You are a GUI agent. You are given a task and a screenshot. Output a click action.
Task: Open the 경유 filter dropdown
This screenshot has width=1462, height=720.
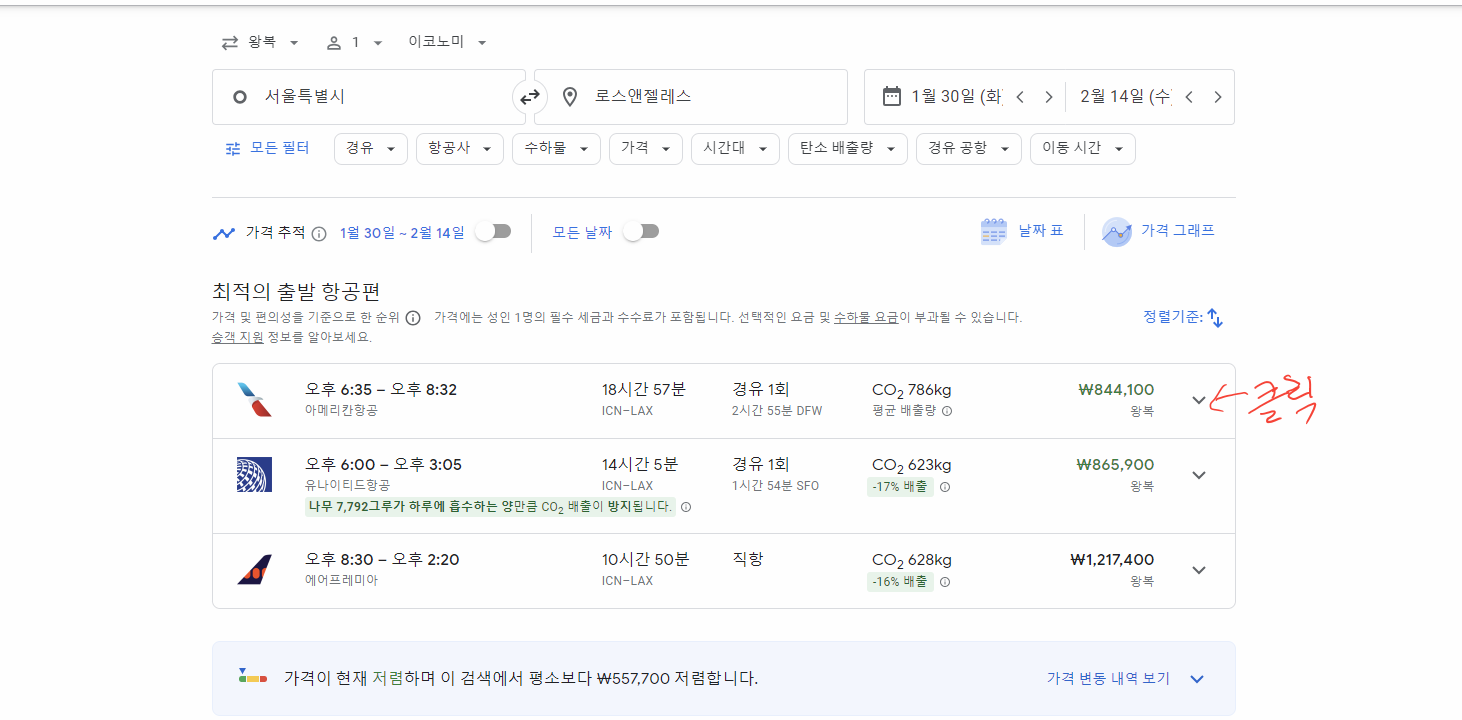coord(370,148)
